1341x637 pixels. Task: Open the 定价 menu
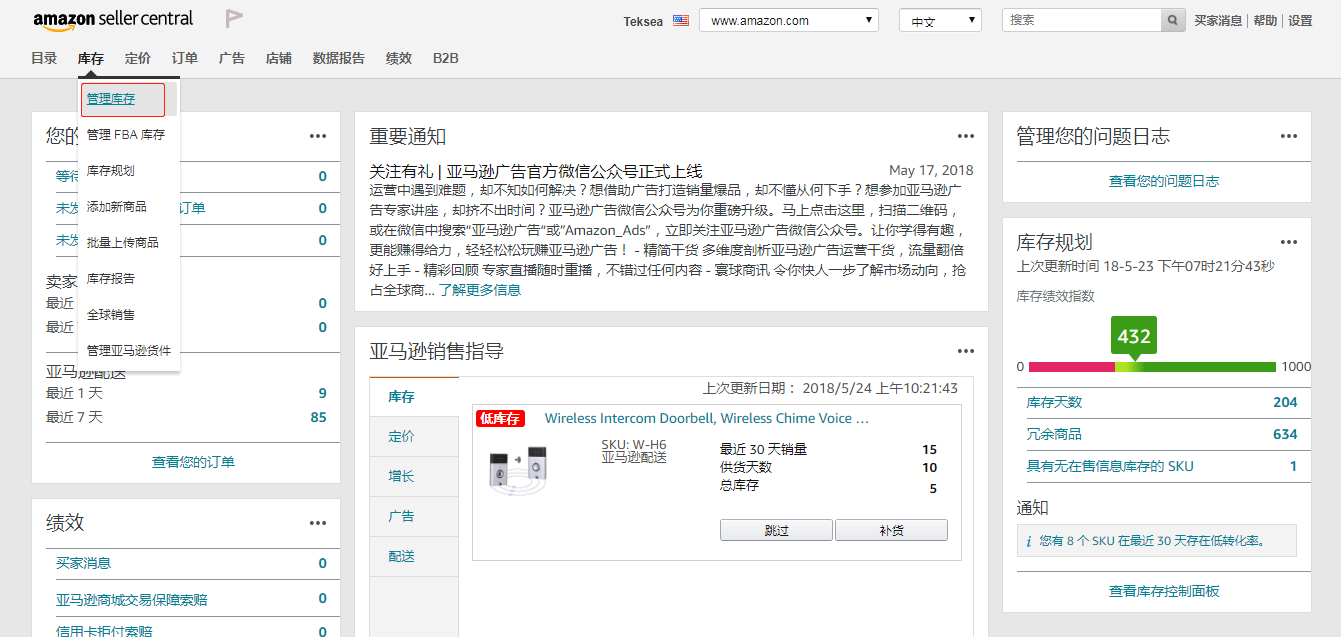click(138, 58)
